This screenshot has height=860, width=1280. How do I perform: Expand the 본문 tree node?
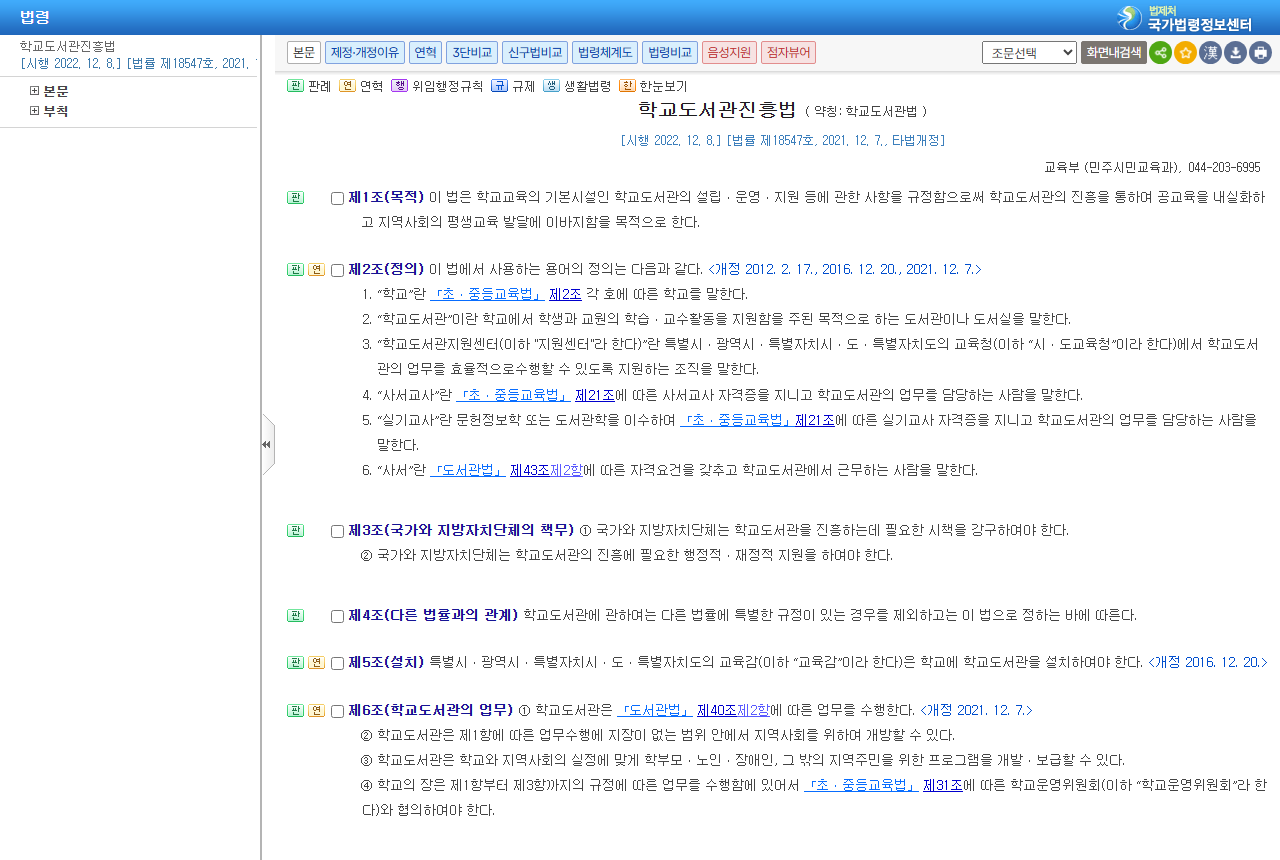click(x=35, y=91)
